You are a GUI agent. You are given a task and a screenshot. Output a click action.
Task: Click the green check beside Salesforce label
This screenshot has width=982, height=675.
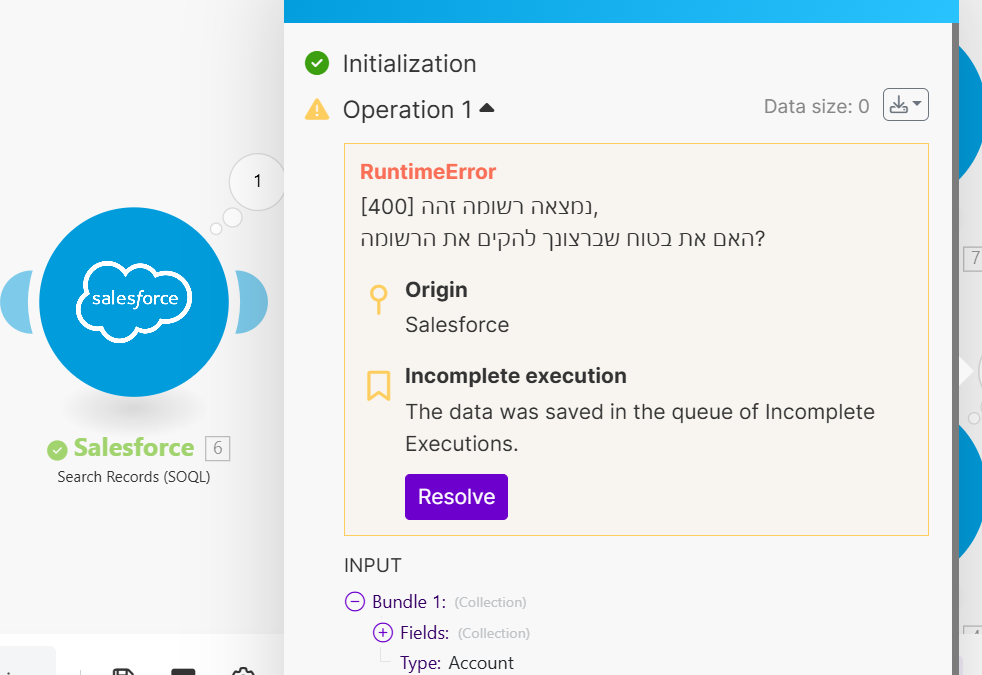57,450
